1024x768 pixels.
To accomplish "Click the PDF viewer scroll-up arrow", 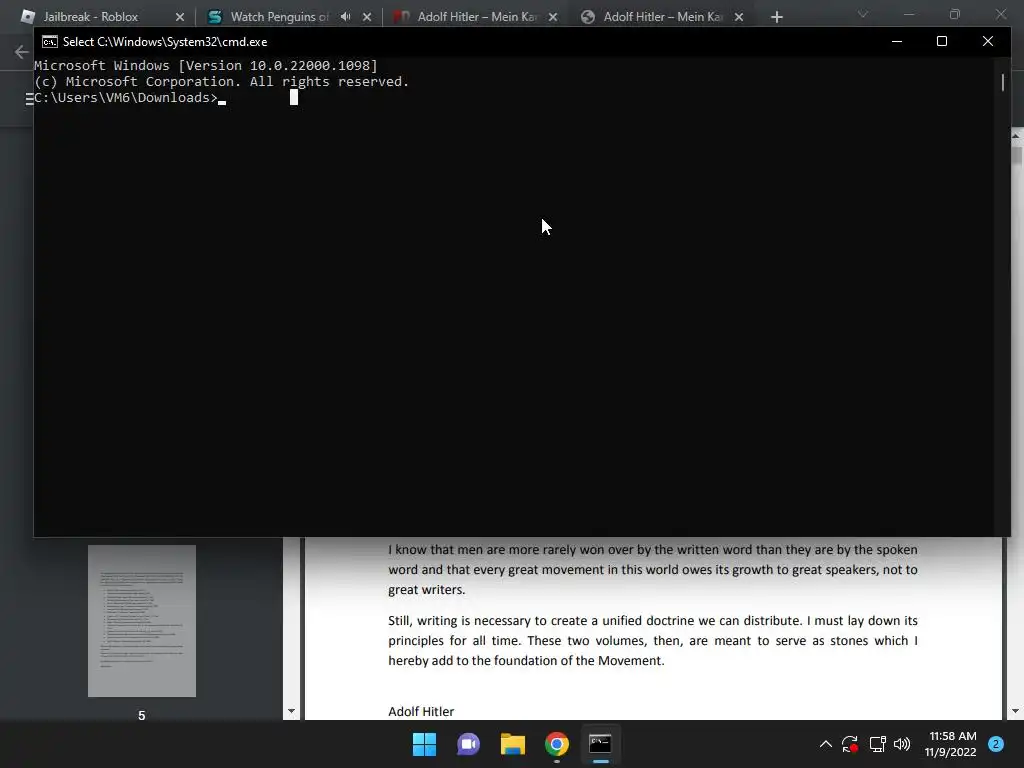I will pos(1016,134).
